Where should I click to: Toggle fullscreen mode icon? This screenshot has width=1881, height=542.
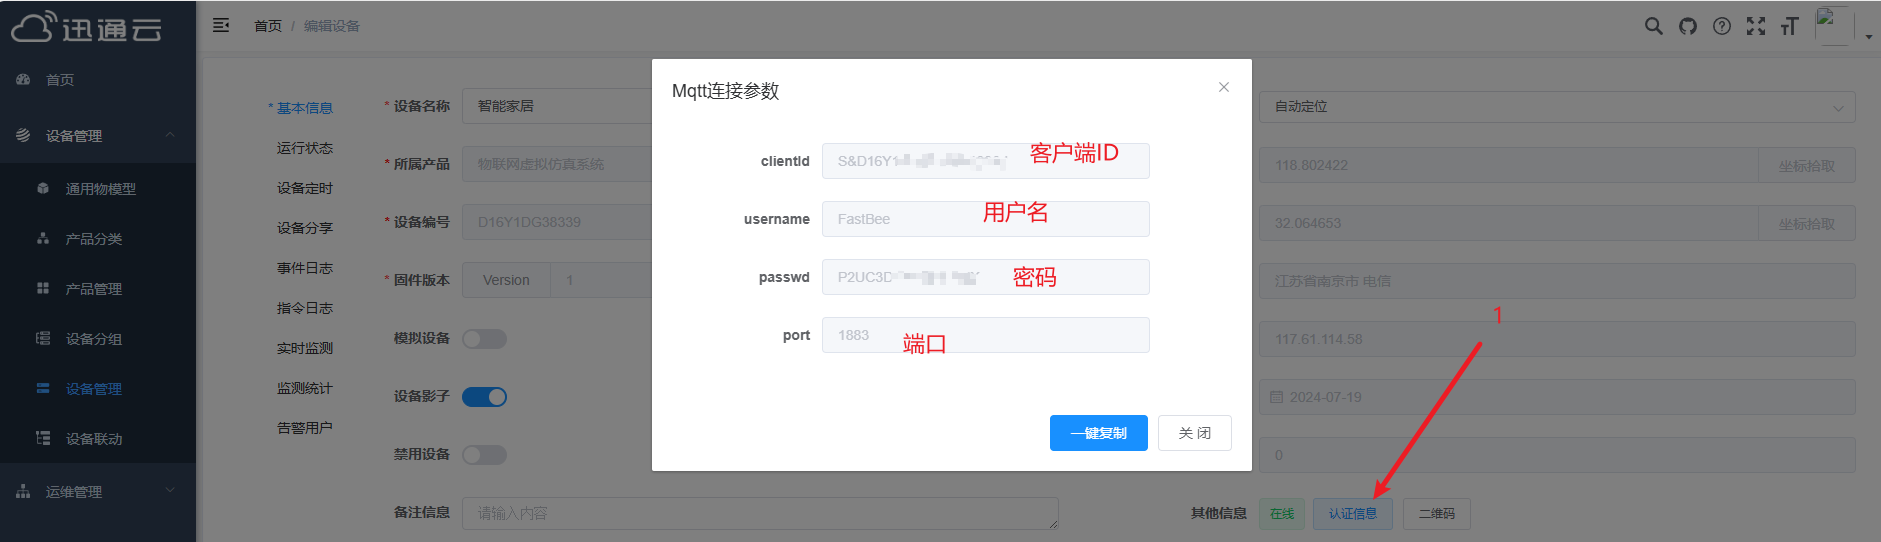coord(1756,26)
